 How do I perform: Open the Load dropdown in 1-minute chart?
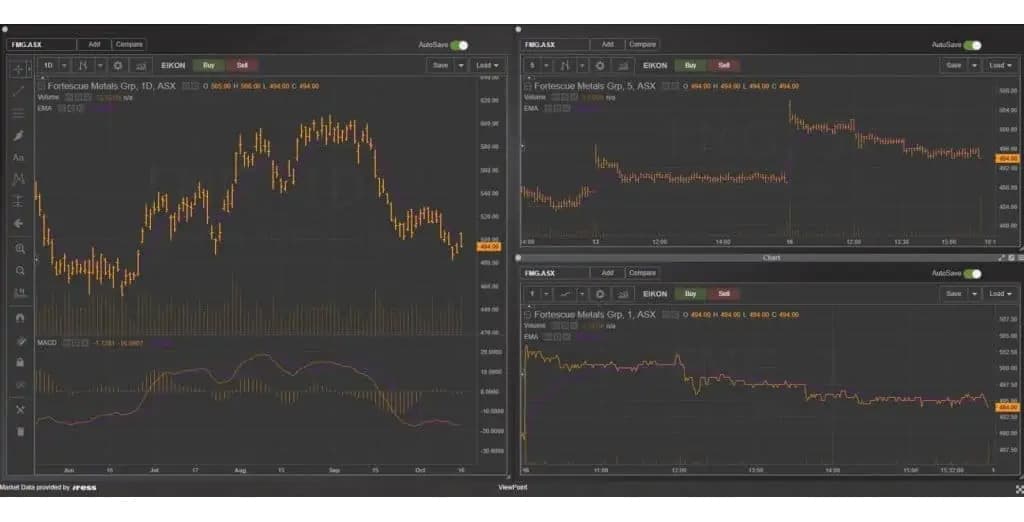coord(1000,294)
